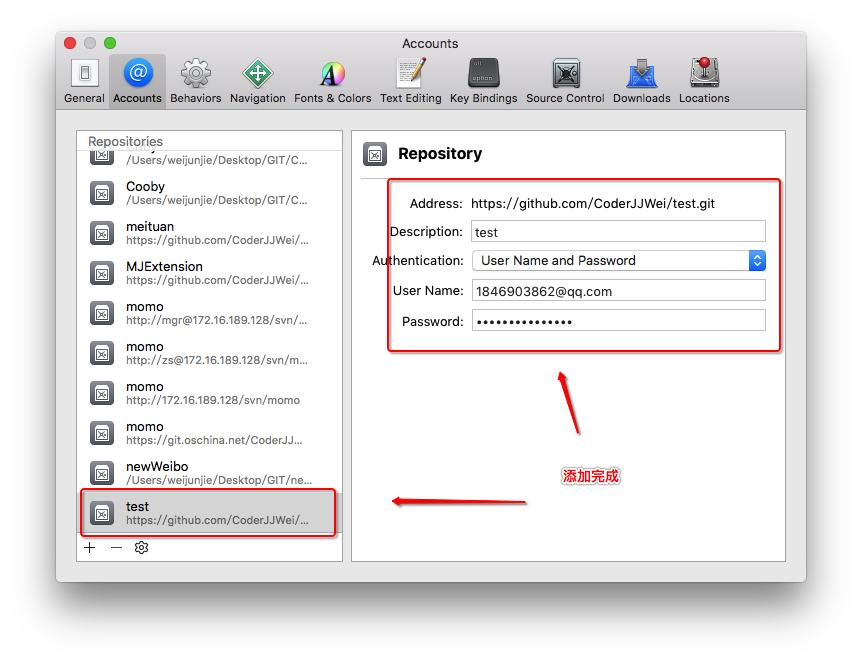This screenshot has height=662, width=862.
Task: Open Key Bindings preferences
Action: tap(484, 81)
